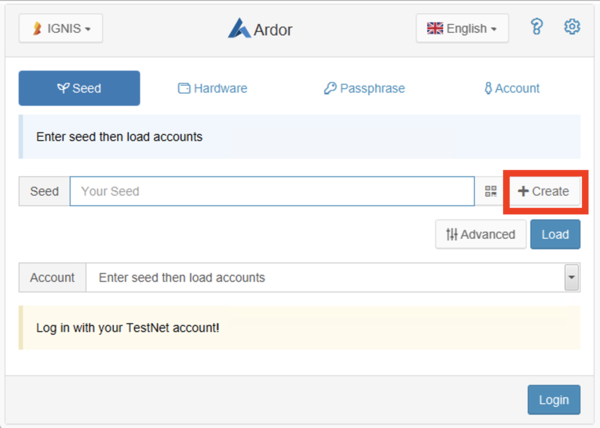This screenshot has height=428, width=600.
Task: Scan a seed using the QR code icon
Action: [x=491, y=191]
